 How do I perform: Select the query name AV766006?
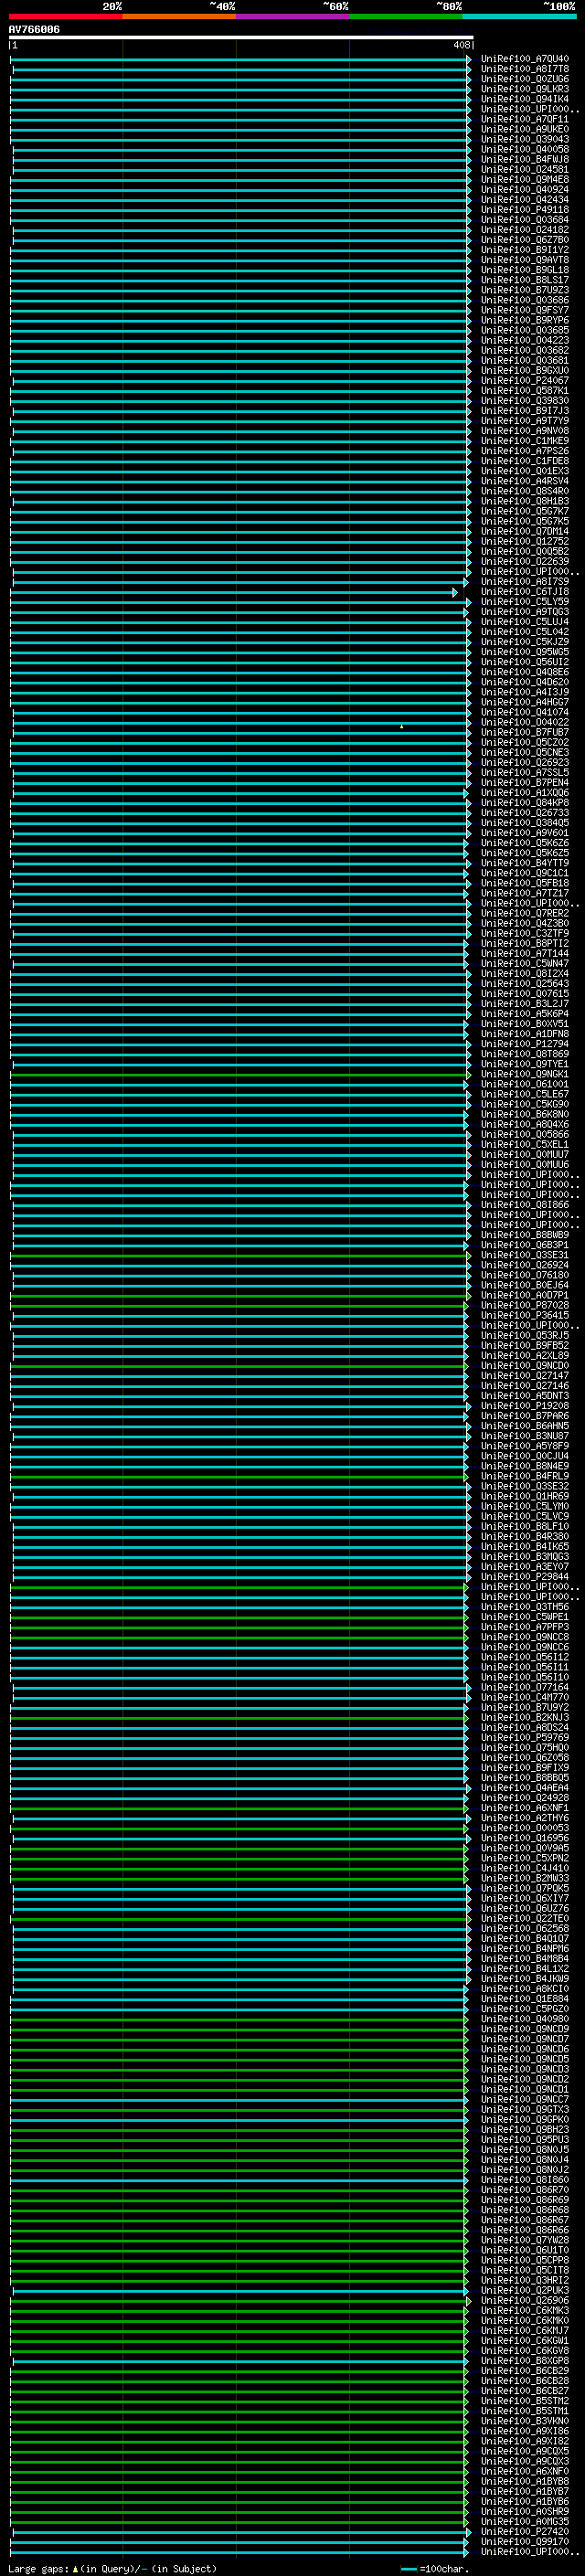tap(34, 30)
